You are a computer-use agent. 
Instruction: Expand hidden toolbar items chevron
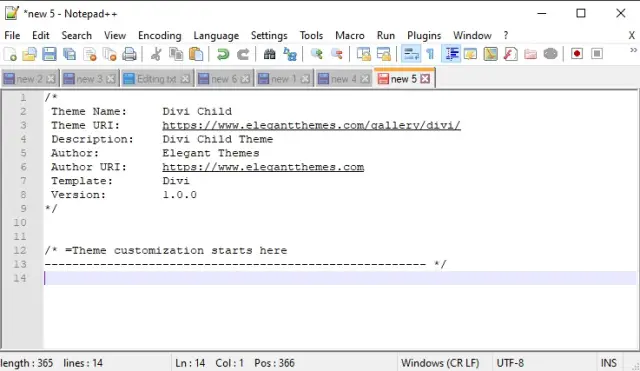click(633, 50)
